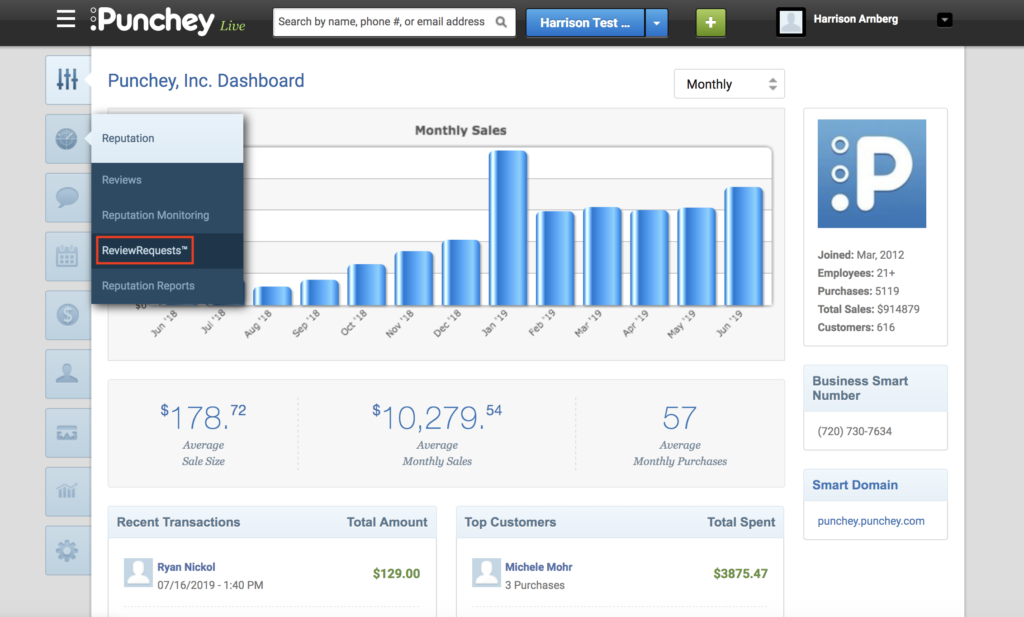1024x617 pixels.
Task: Open the punchey.punchey.com smart domain link
Action: [871, 521]
